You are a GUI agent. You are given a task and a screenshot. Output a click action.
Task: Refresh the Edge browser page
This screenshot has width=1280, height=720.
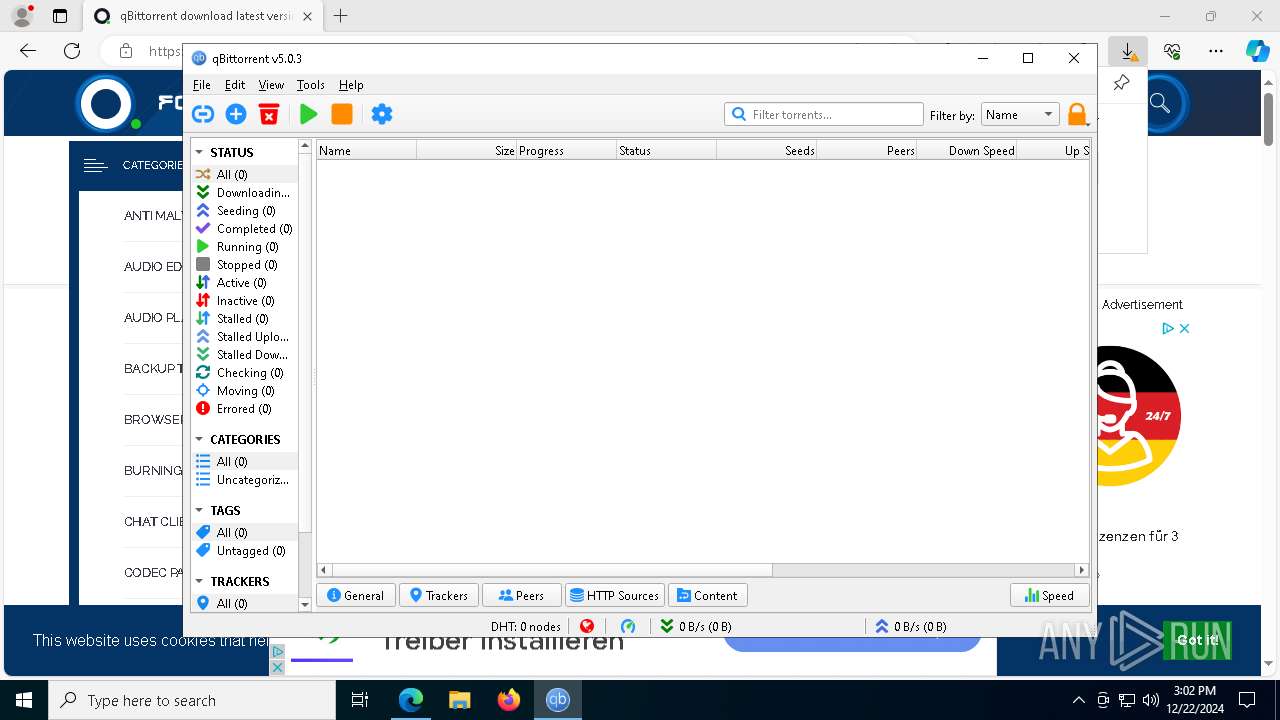72,51
